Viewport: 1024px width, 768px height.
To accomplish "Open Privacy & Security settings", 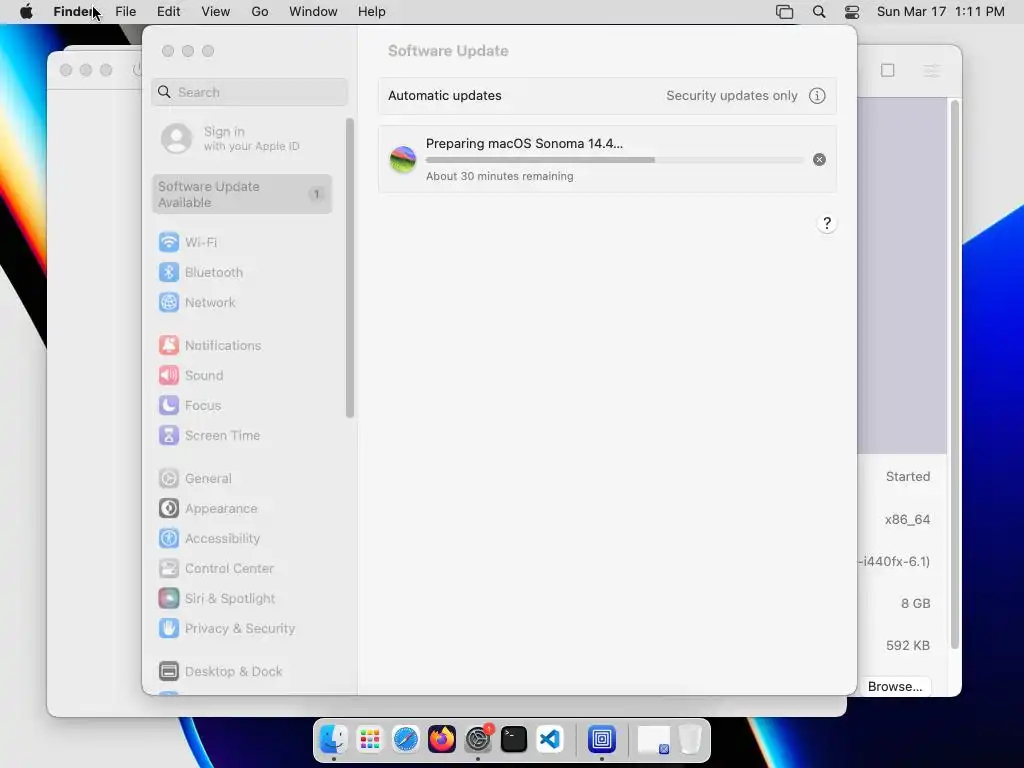I will [x=227, y=629].
